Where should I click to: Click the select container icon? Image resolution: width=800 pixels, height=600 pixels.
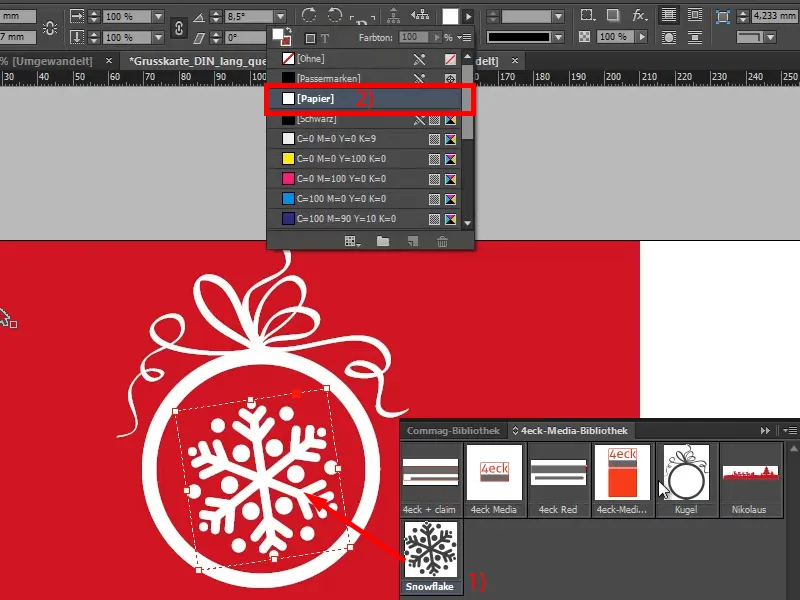click(393, 16)
